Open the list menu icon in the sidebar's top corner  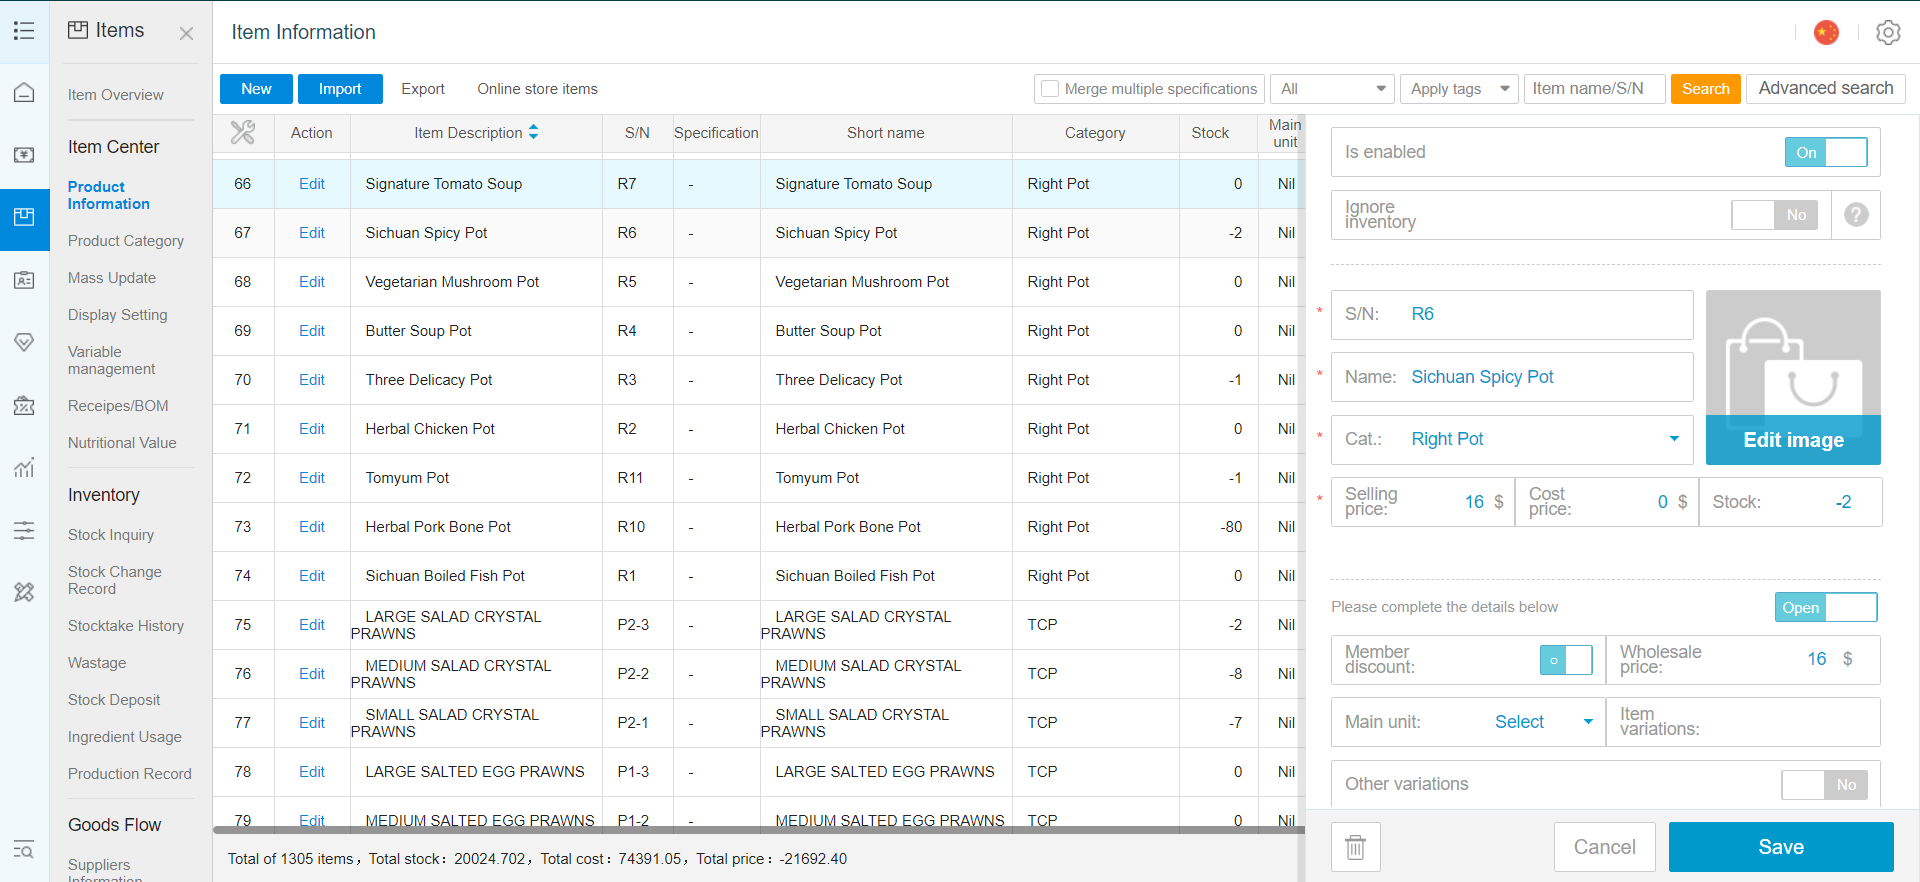coord(24,31)
